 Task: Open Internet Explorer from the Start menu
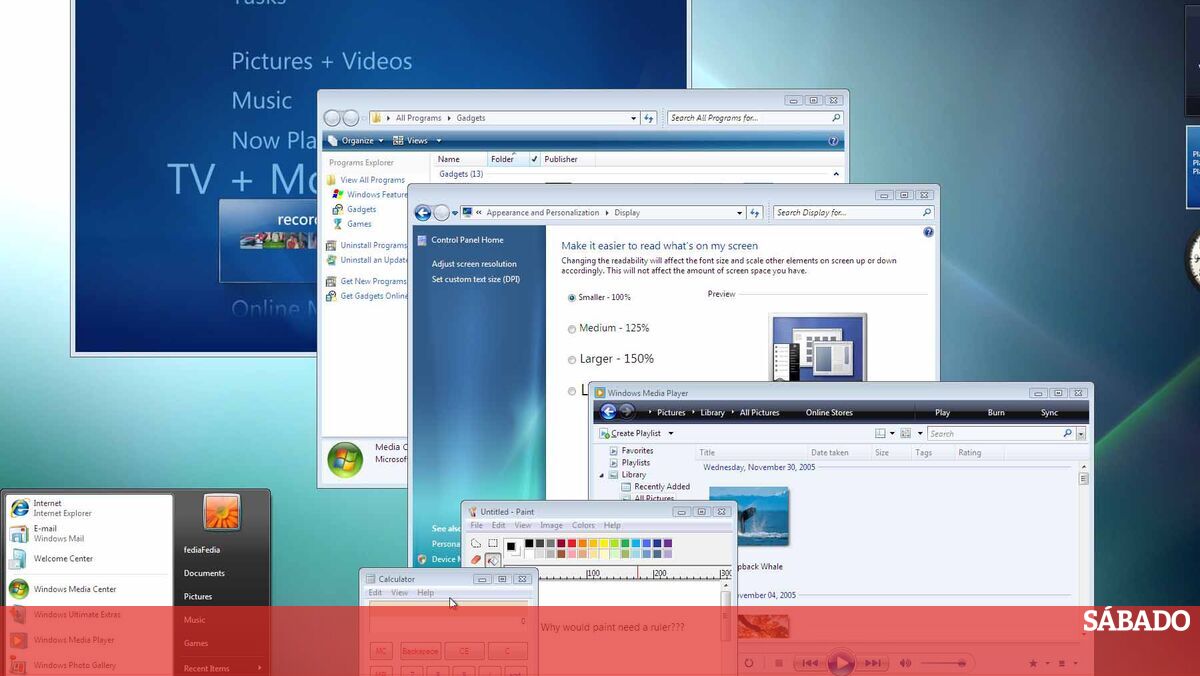[x=50, y=508]
